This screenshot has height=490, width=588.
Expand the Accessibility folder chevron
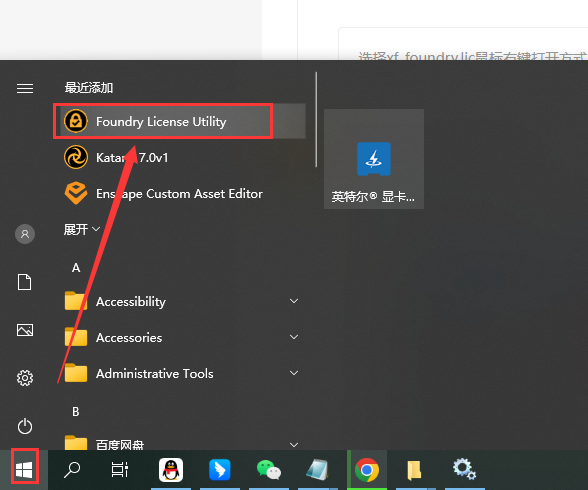pyautogui.click(x=294, y=301)
